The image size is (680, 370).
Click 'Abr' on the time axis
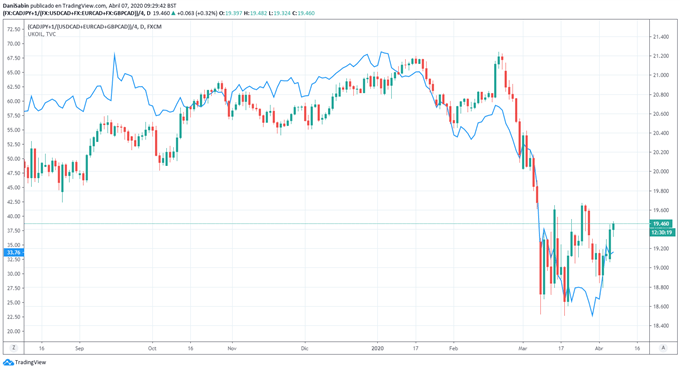[x=599, y=348]
